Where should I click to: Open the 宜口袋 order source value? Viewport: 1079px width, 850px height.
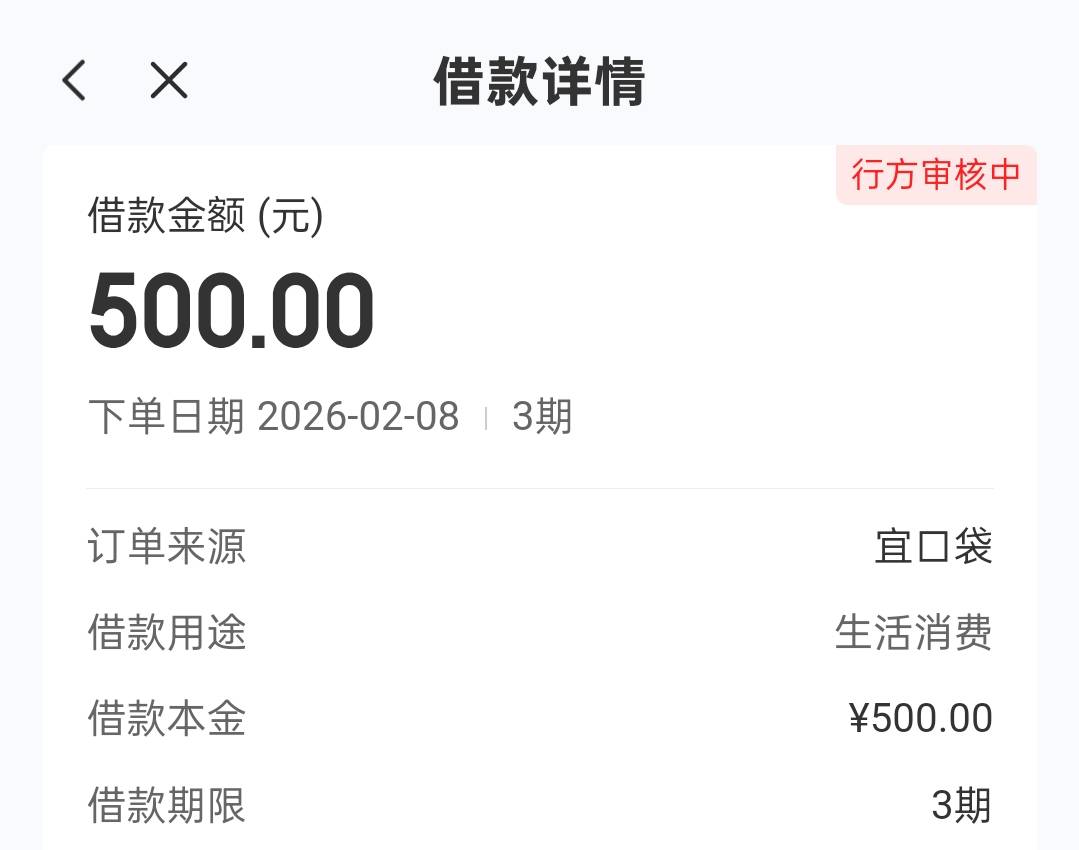[x=933, y=547]
